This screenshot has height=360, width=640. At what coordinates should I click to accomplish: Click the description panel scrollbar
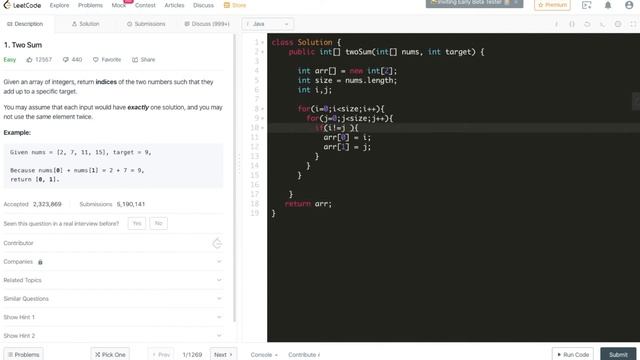coord(234,178)
